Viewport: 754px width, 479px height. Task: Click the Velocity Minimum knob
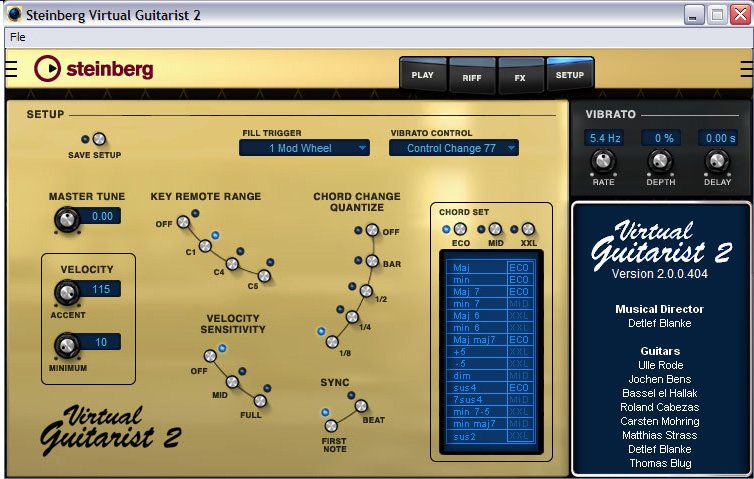[x=67, y=345]
